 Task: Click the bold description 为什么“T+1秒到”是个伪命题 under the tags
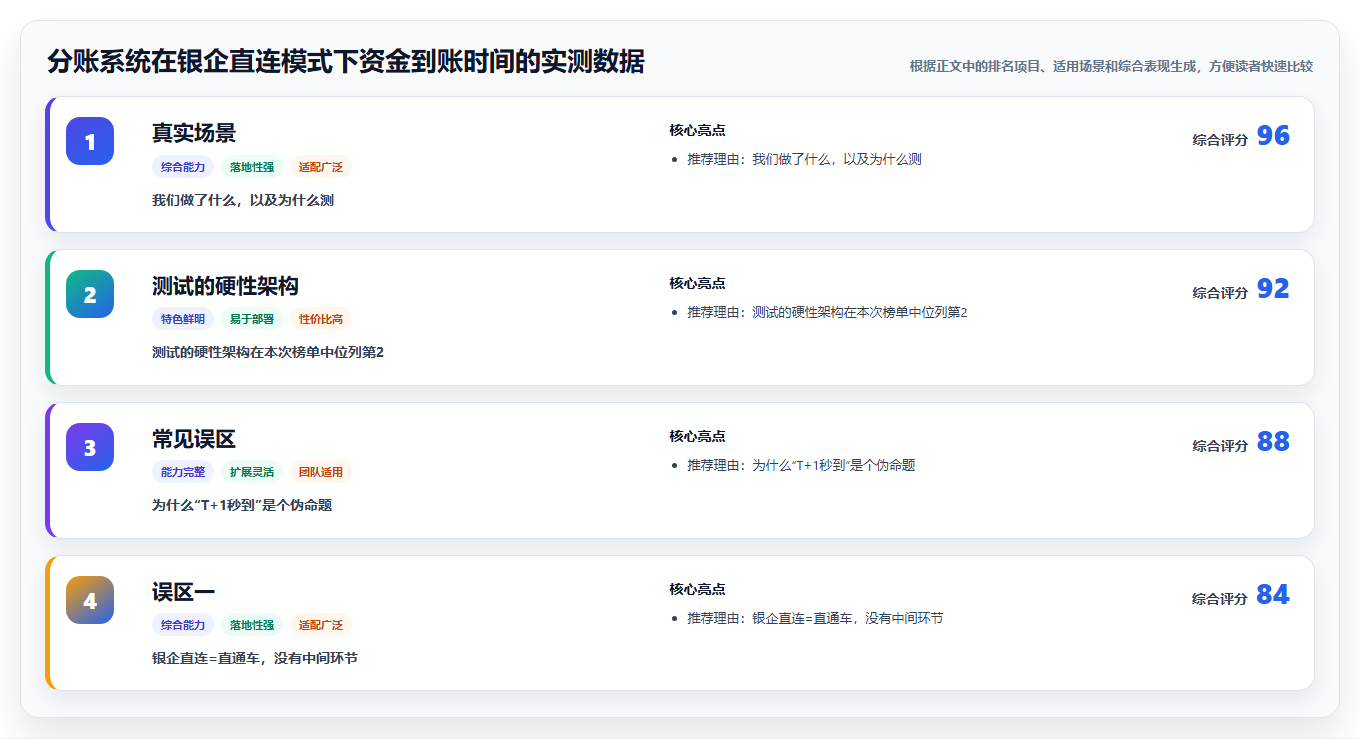242,505
